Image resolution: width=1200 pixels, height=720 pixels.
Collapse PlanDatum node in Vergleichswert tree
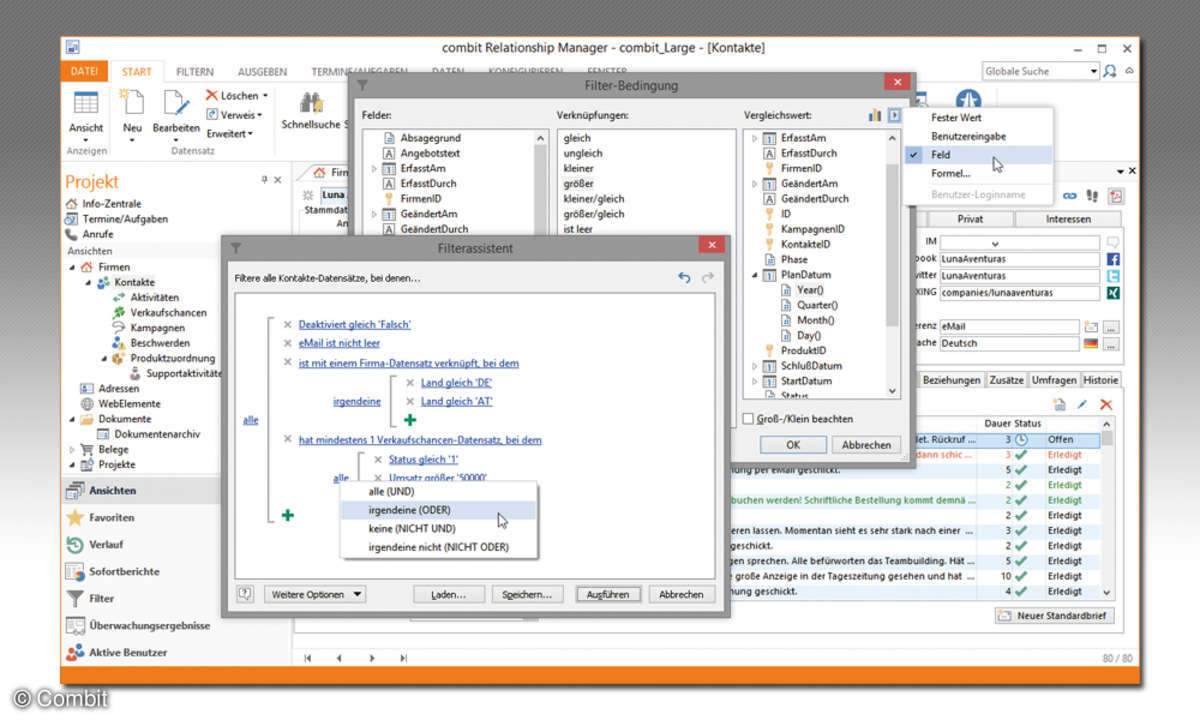[756, 275]
